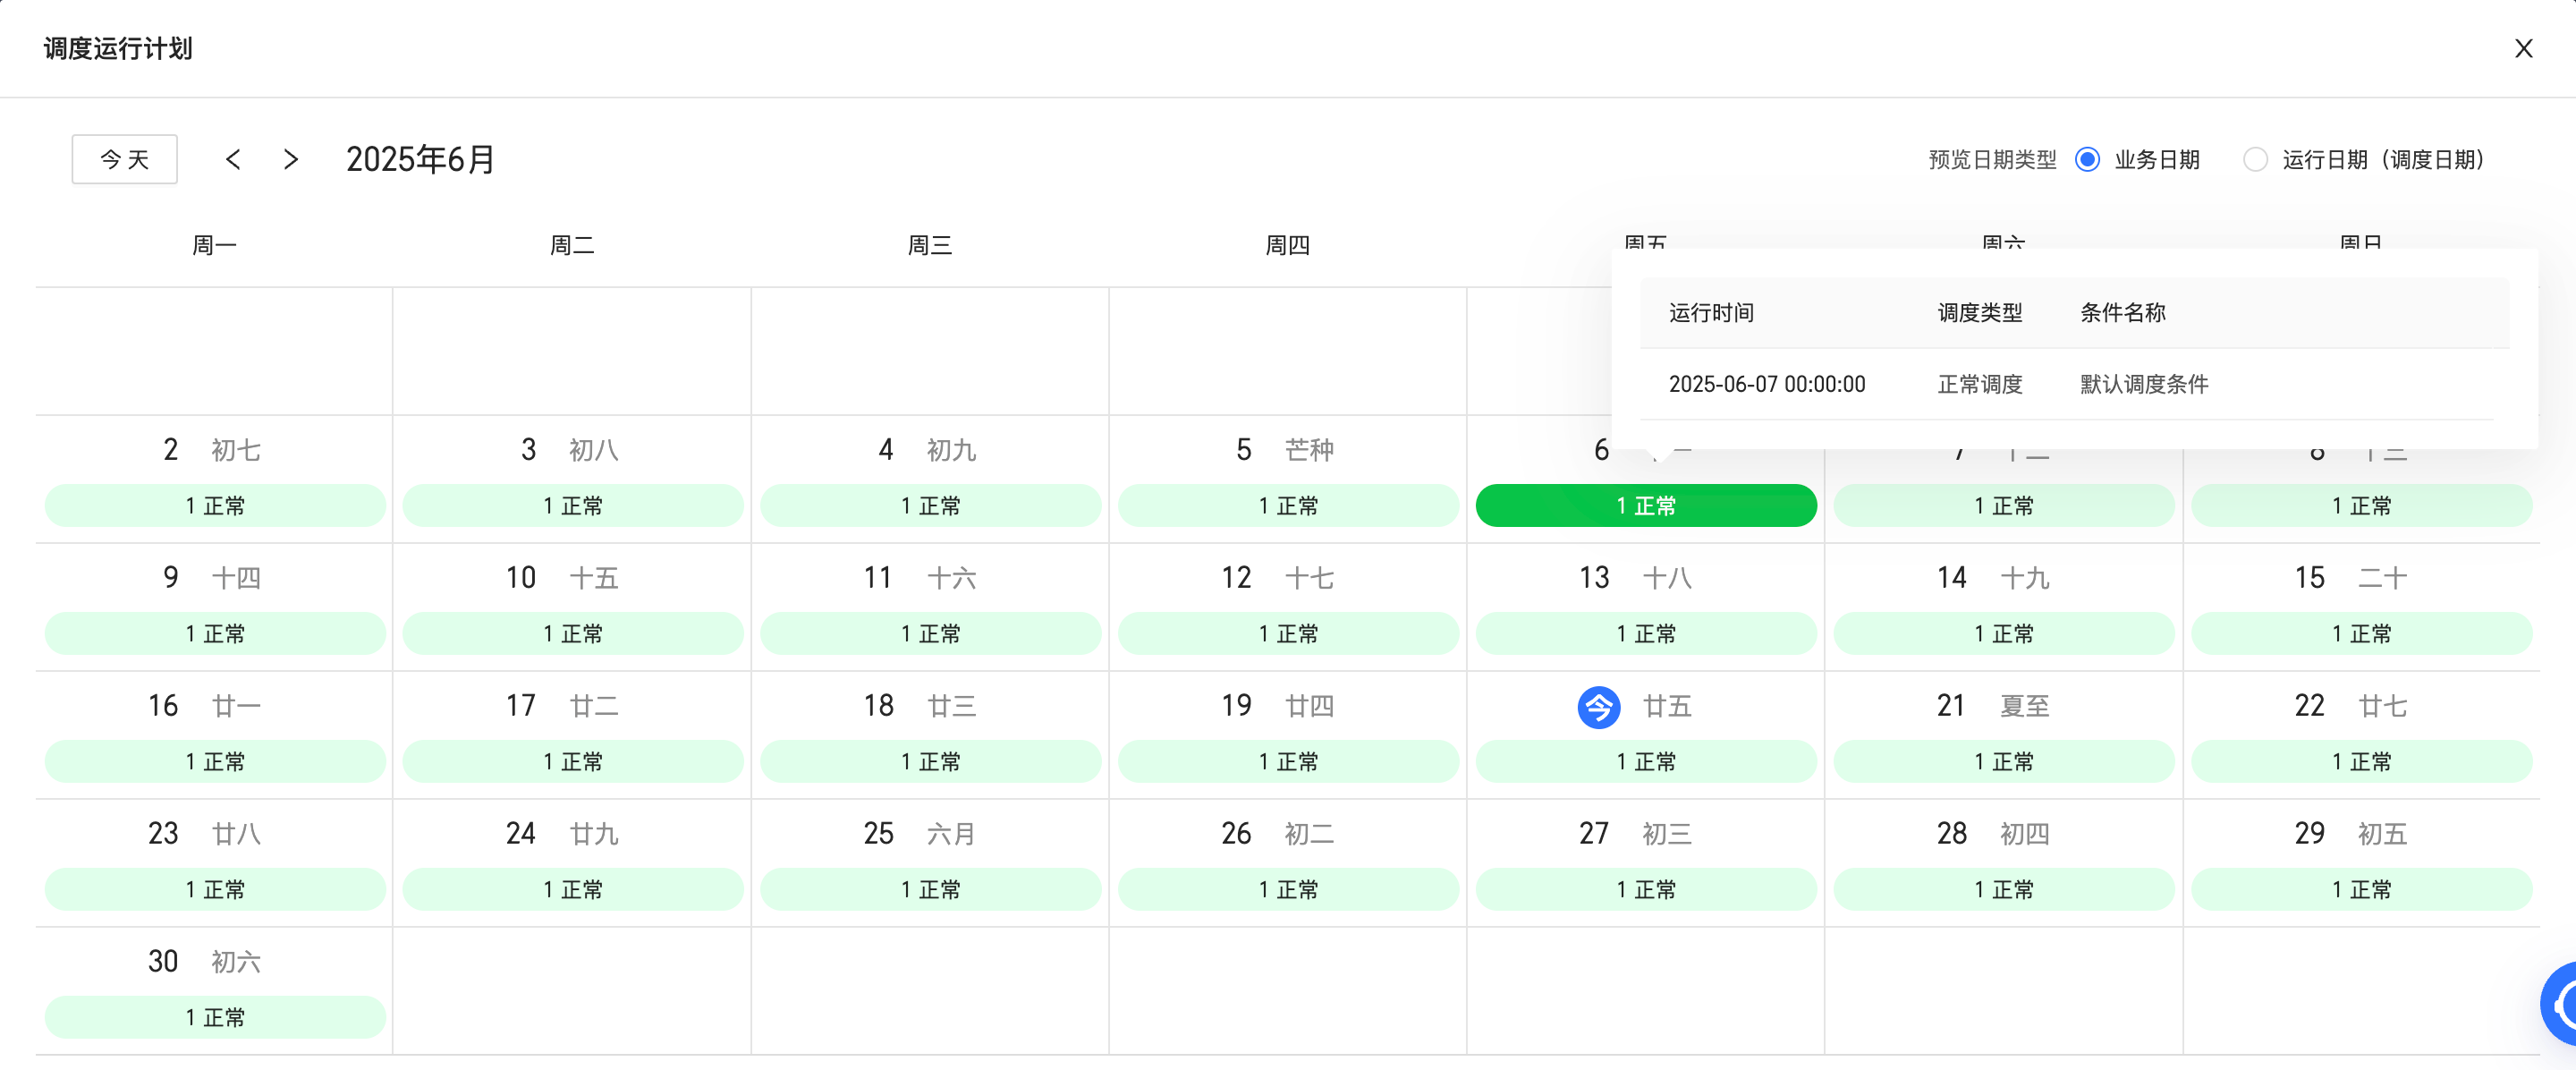Click 1 正常 badge on June 26
The height and width of the screenshot is (1070, 2576).
tap(1287, 889)
